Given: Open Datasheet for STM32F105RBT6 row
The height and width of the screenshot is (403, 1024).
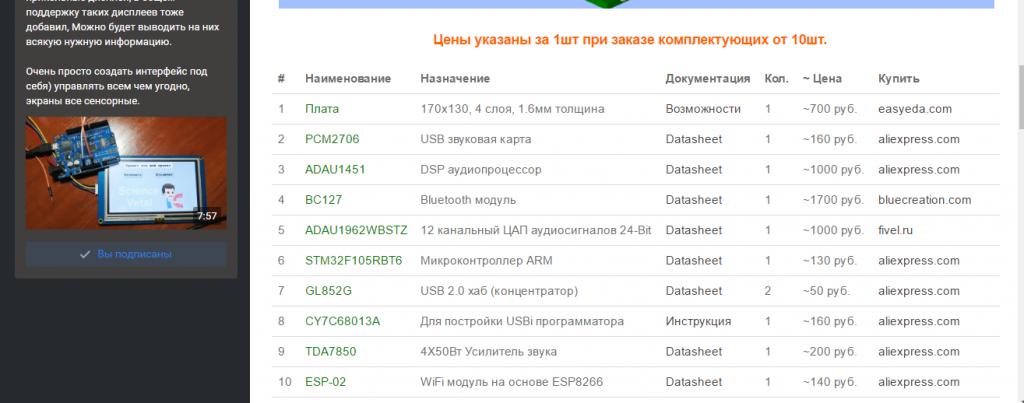Looking at the screenshot, I should [694, 261].
